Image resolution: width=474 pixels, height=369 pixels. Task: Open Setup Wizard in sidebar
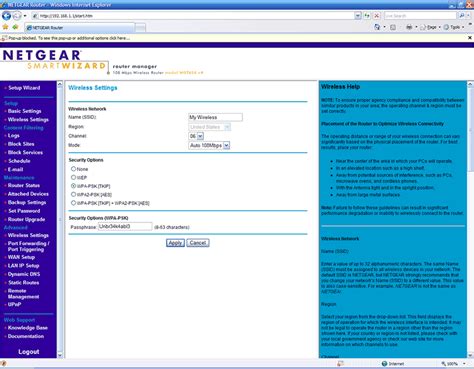pyautogui.click(x=24, y=88)
